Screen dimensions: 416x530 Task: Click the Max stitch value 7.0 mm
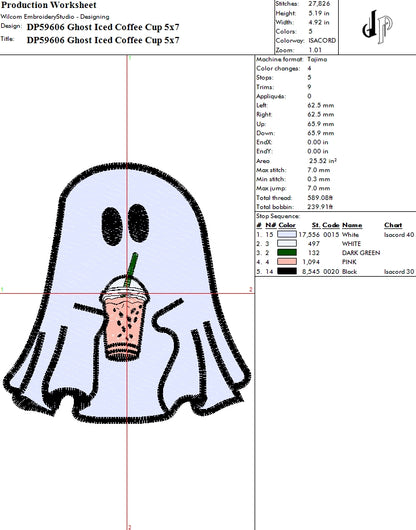(319, 170)
